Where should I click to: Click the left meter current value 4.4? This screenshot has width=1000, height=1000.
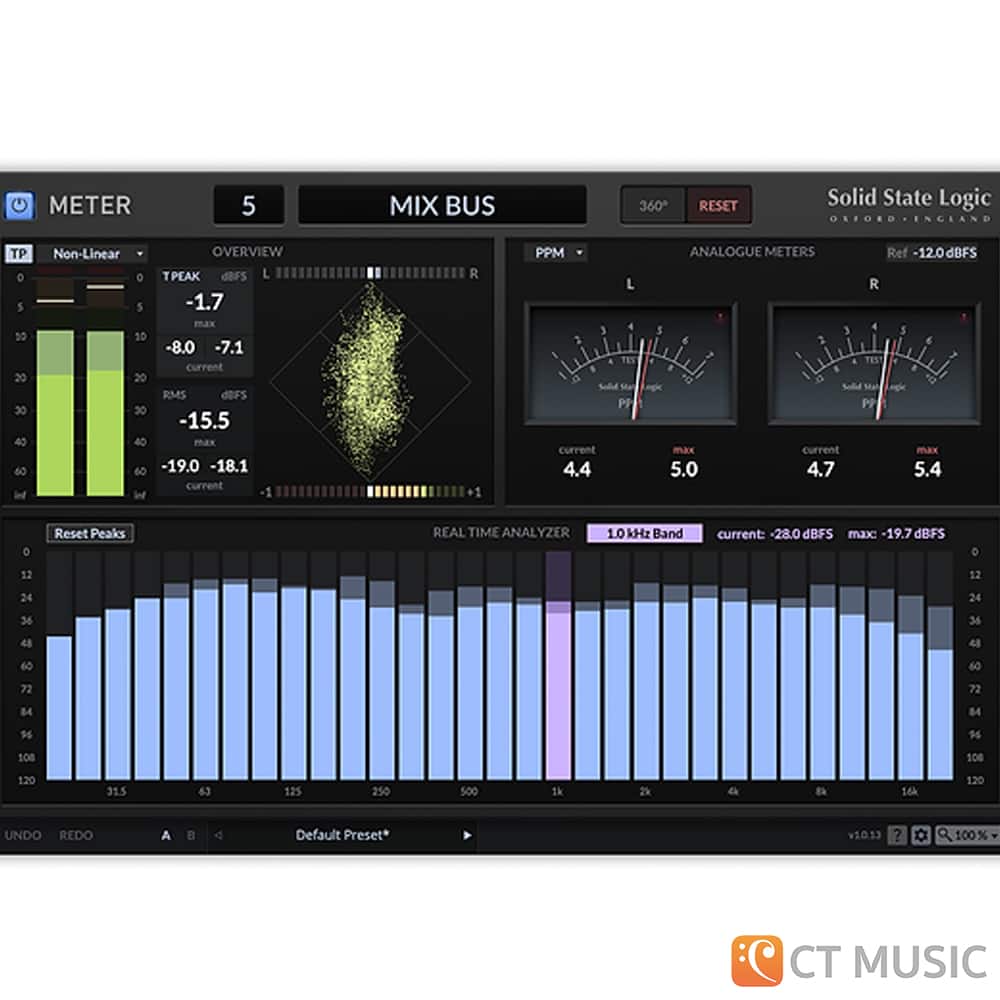(577, 469)
